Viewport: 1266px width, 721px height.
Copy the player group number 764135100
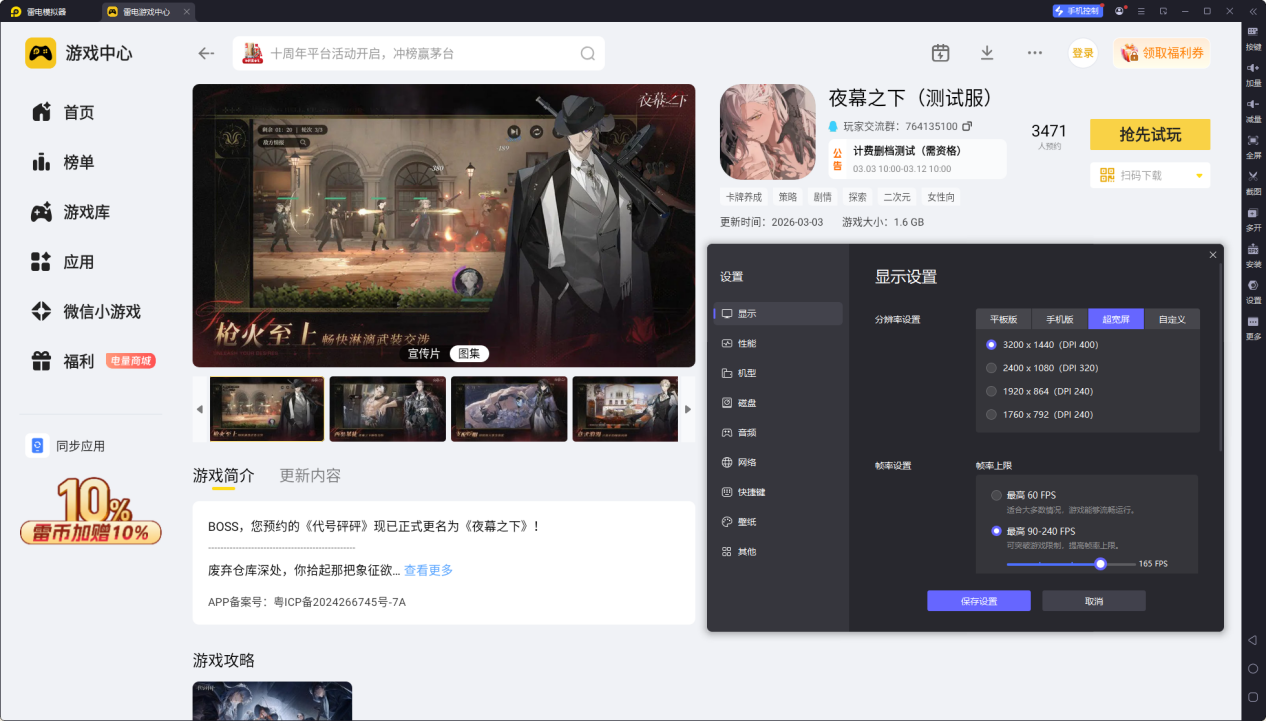tap(967, 126)
